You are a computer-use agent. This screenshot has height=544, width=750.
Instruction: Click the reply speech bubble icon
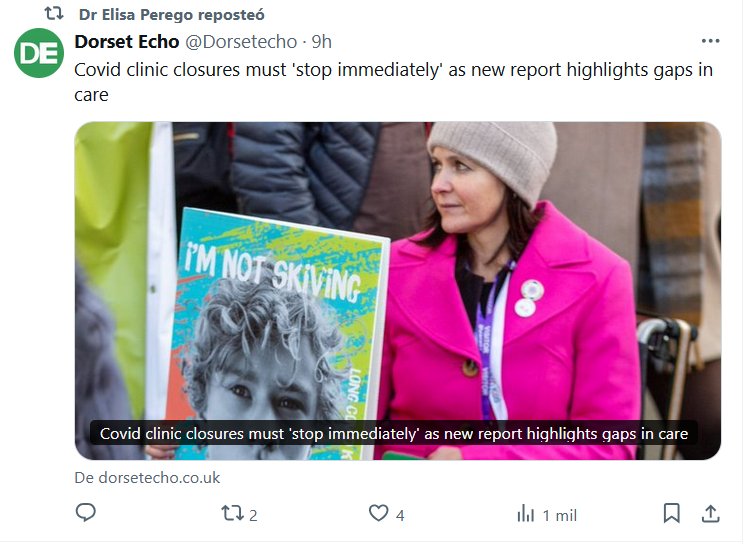86,512
